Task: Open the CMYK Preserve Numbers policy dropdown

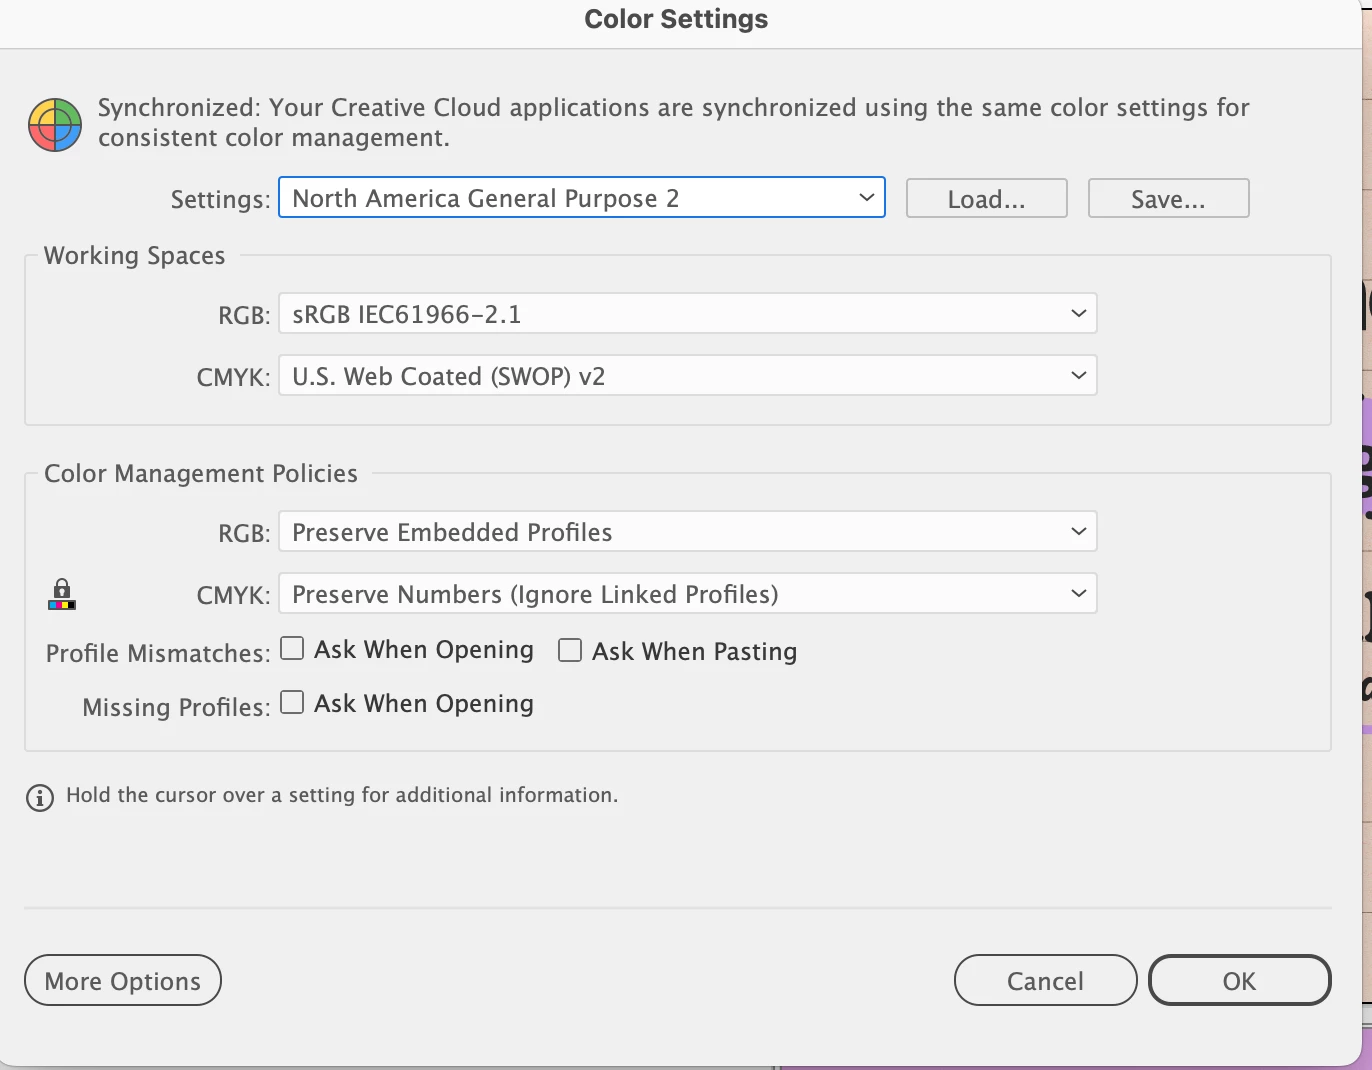Action: click(688, 593)
